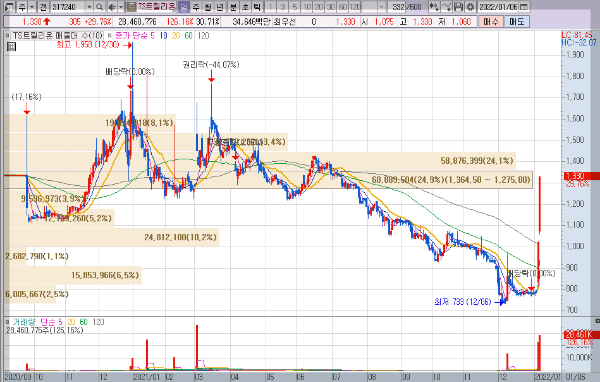The height and width of the screenshot is (382, 600).
Task: Toggle the small square before 종가 단순 legend
Action: click(109, 36)
